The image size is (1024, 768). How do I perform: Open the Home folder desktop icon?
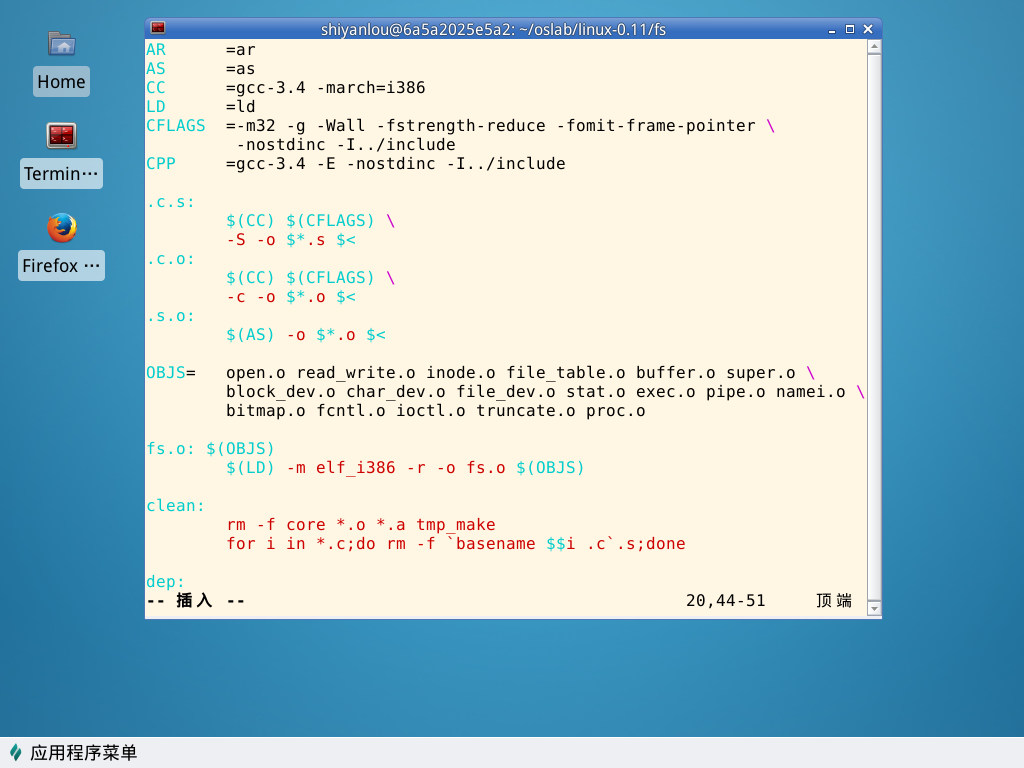[61, 44]
